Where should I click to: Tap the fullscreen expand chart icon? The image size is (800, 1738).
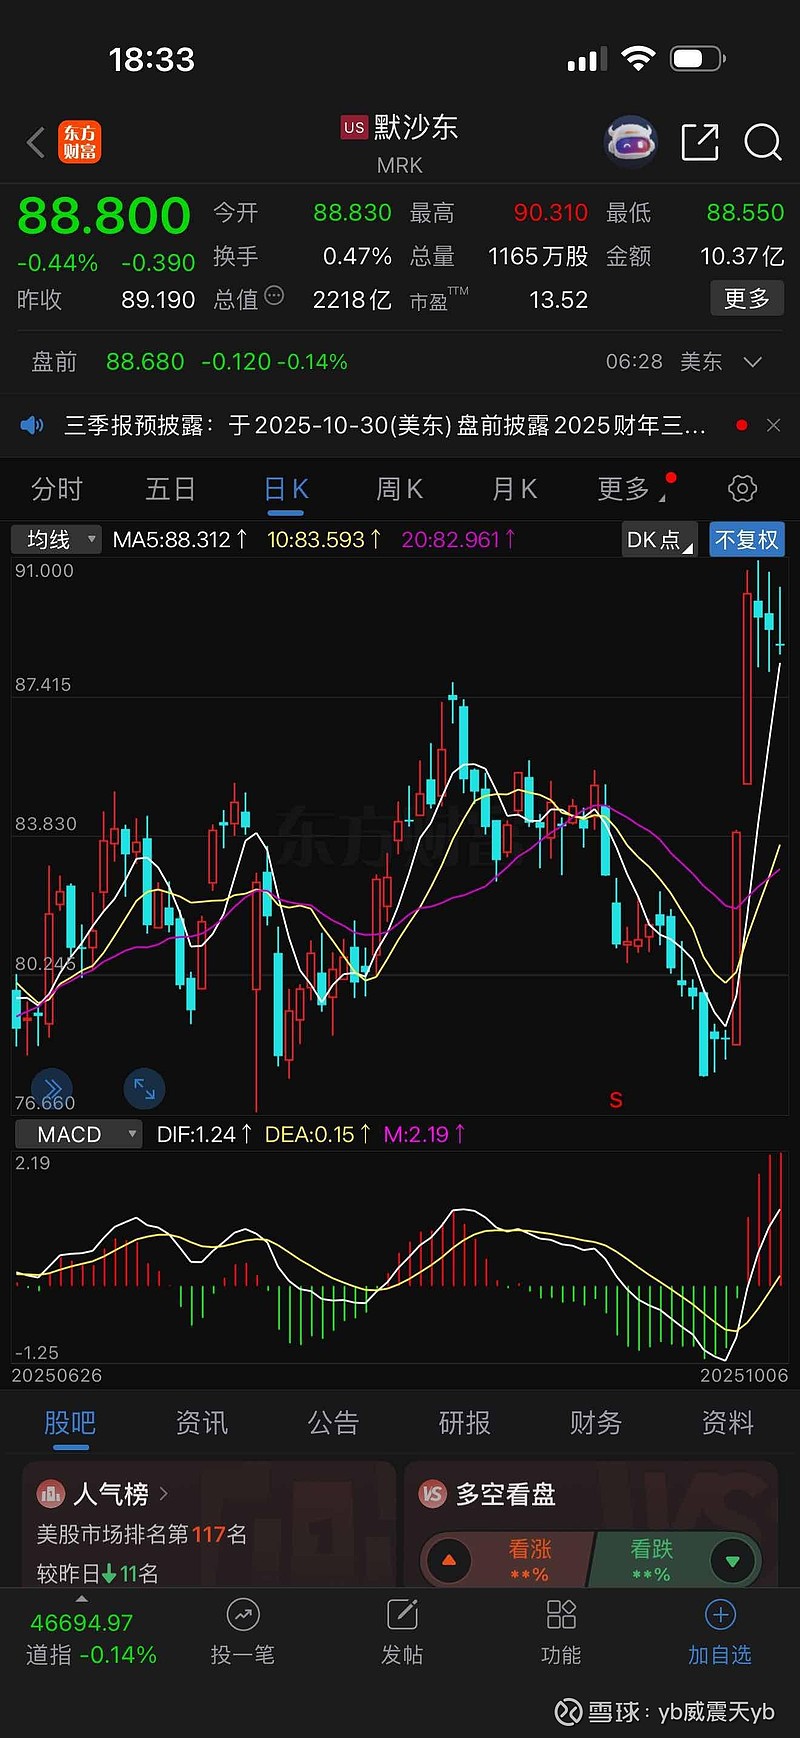point(144,1089)
